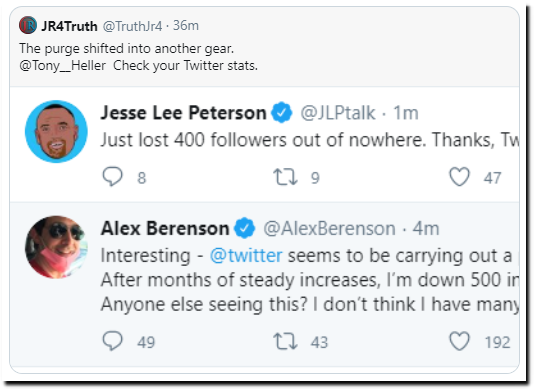Like Jesse Lee Peterson's tweet with heart icon
The image size is (534, 389).
point(459,177)
